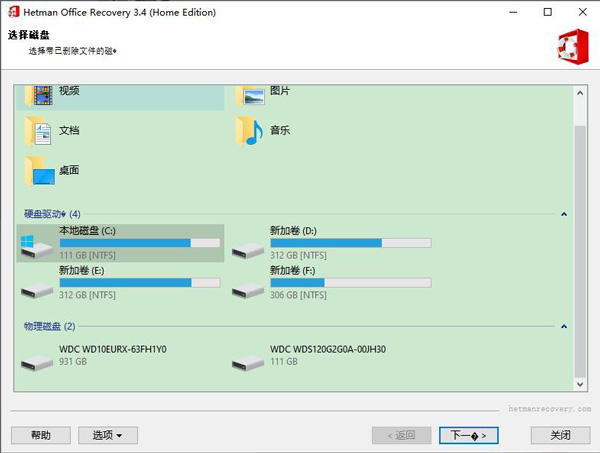This screenshot has width=600, height=453.
Task: Click the 111 GB text under WDS120G2G0A
Action: click(x=284, y=362)
